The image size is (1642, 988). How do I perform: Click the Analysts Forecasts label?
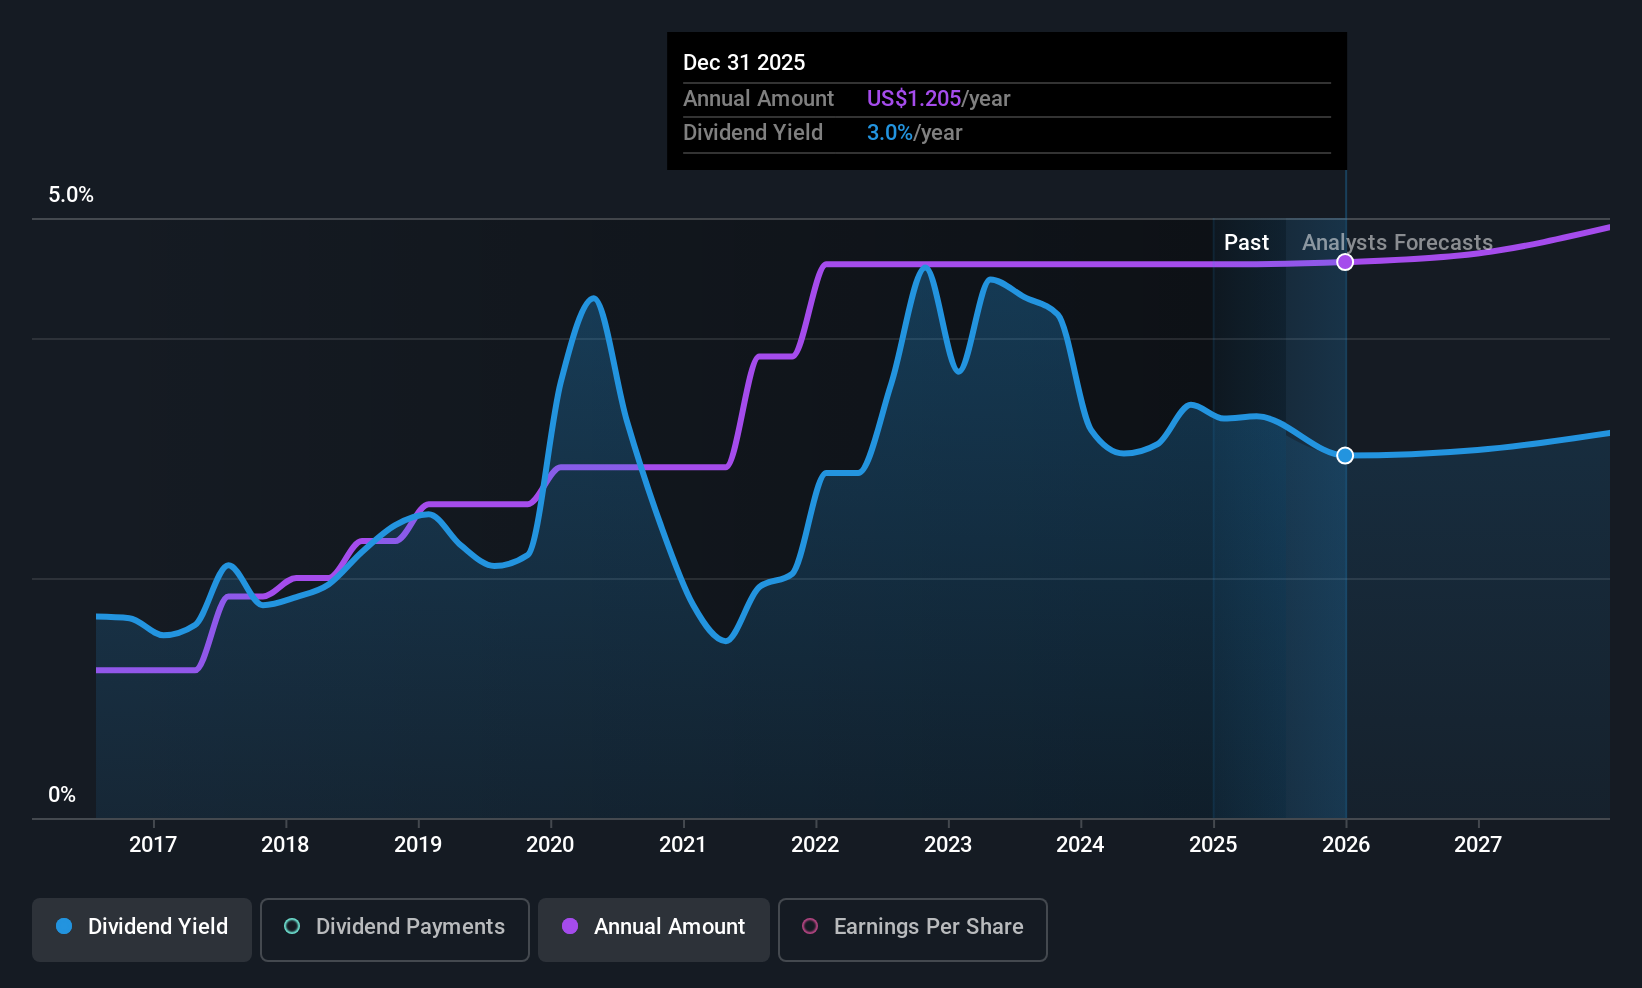[x=1397, y=243]
